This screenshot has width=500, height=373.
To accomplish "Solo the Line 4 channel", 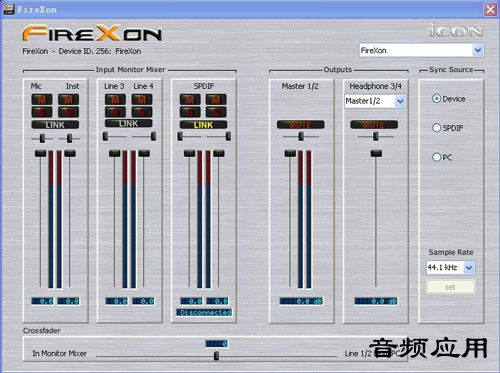I will (x=142, y=112).
